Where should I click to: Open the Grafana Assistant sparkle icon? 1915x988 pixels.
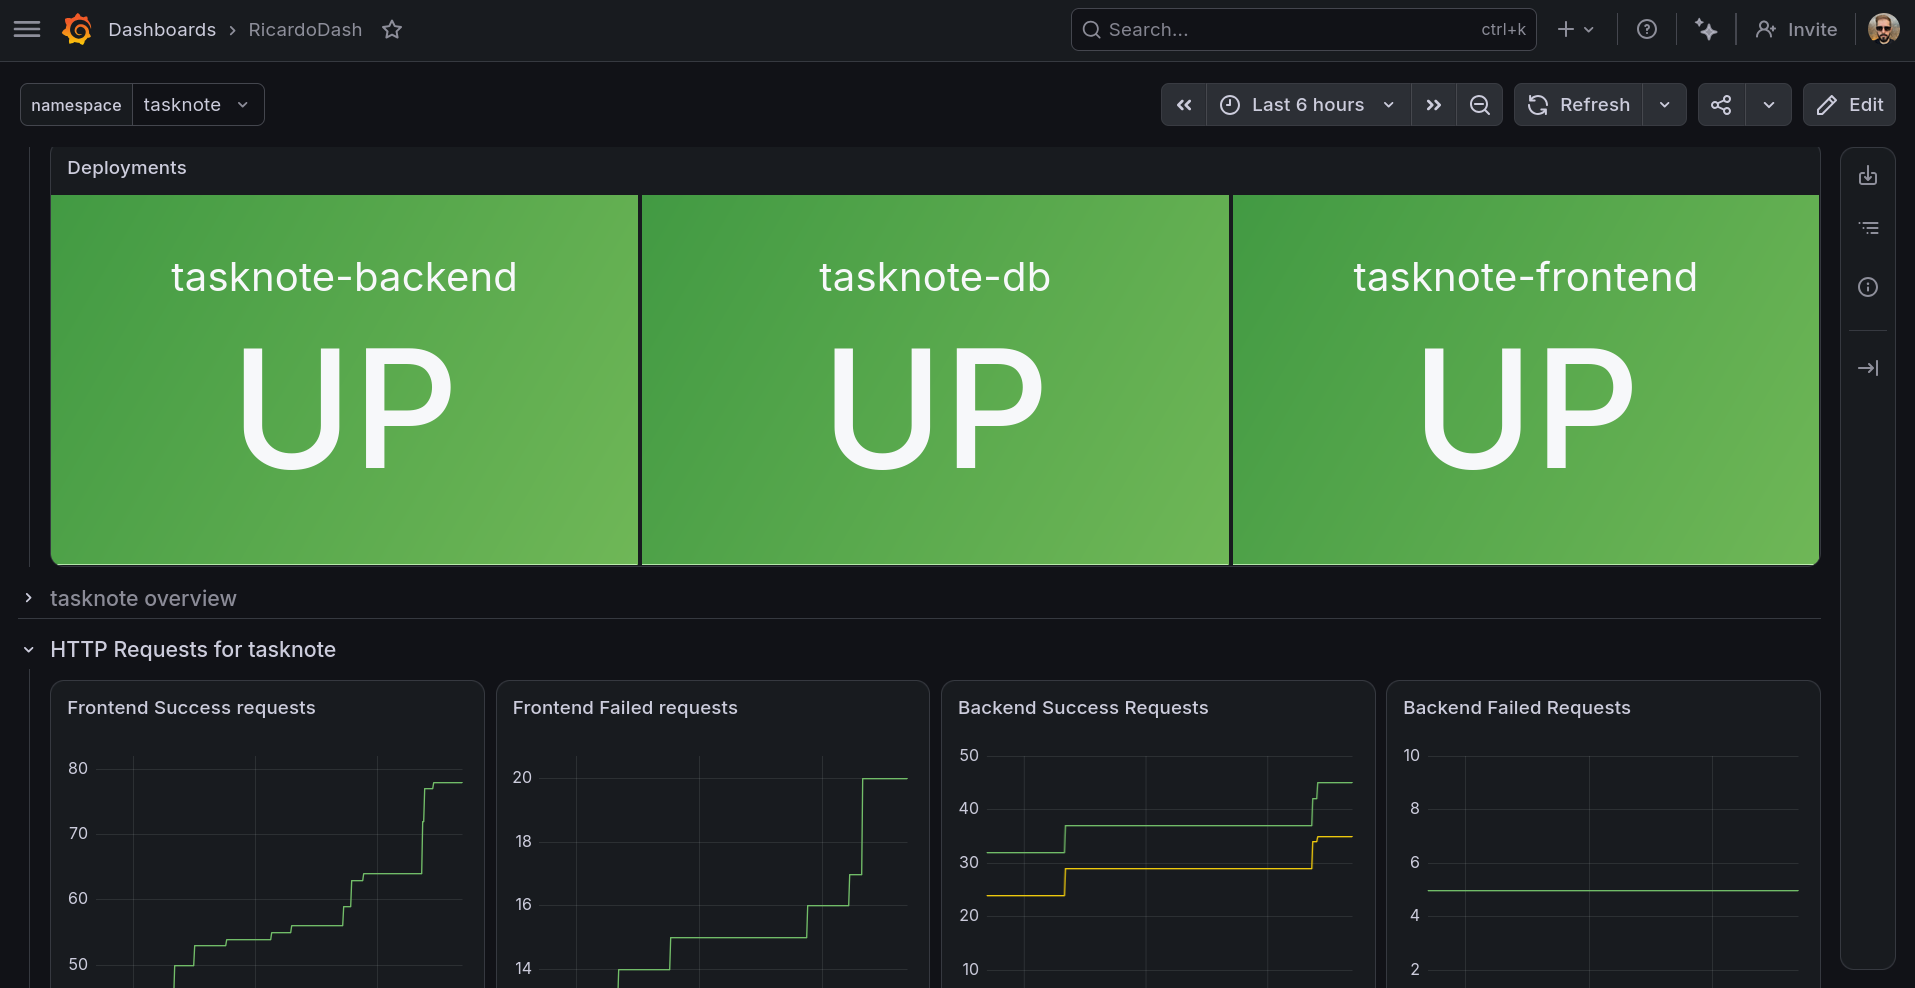[x=1706, y=30]
